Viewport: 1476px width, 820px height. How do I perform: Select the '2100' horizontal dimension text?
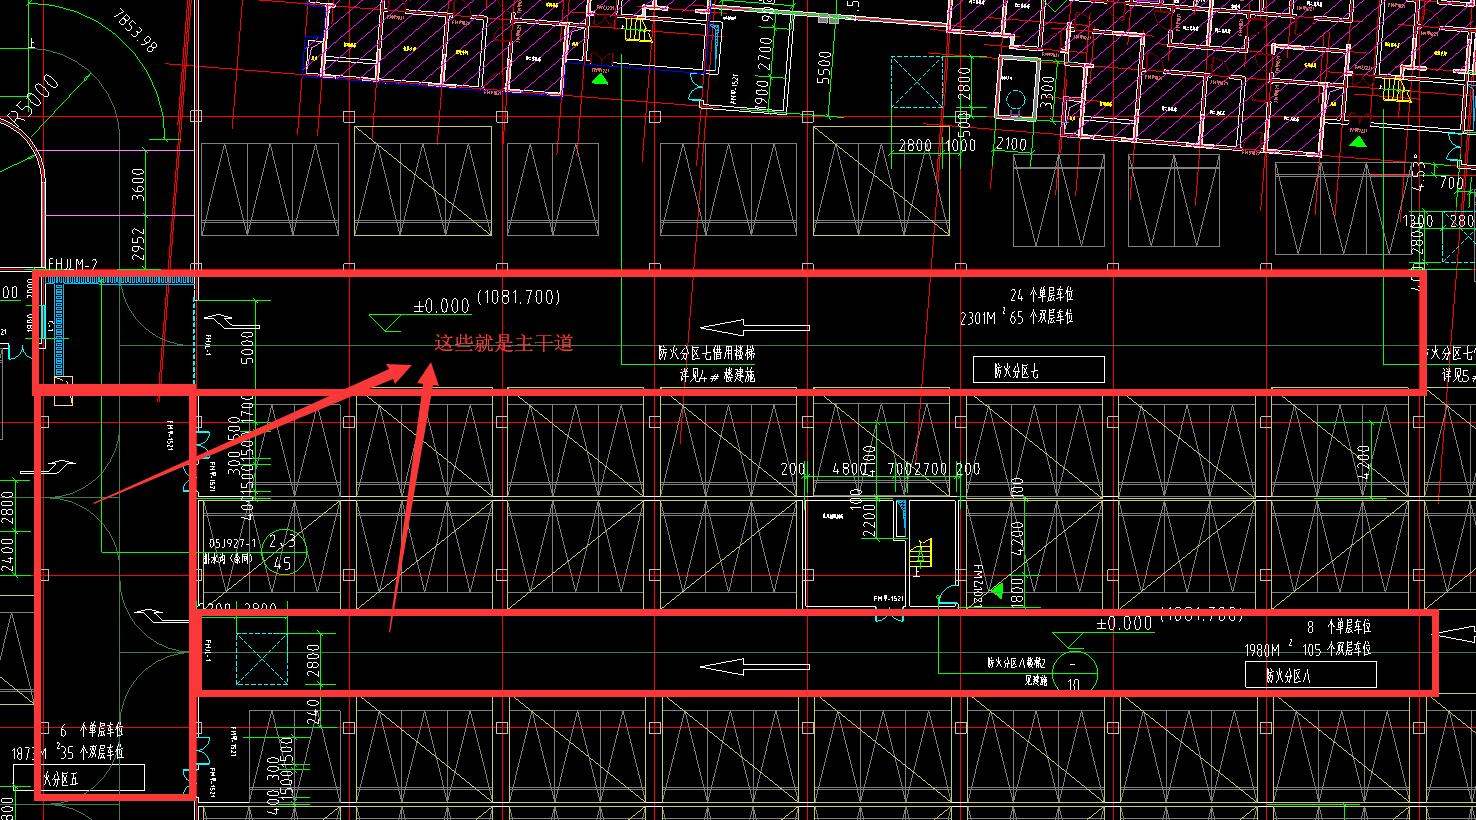[x=1010, y=145]
